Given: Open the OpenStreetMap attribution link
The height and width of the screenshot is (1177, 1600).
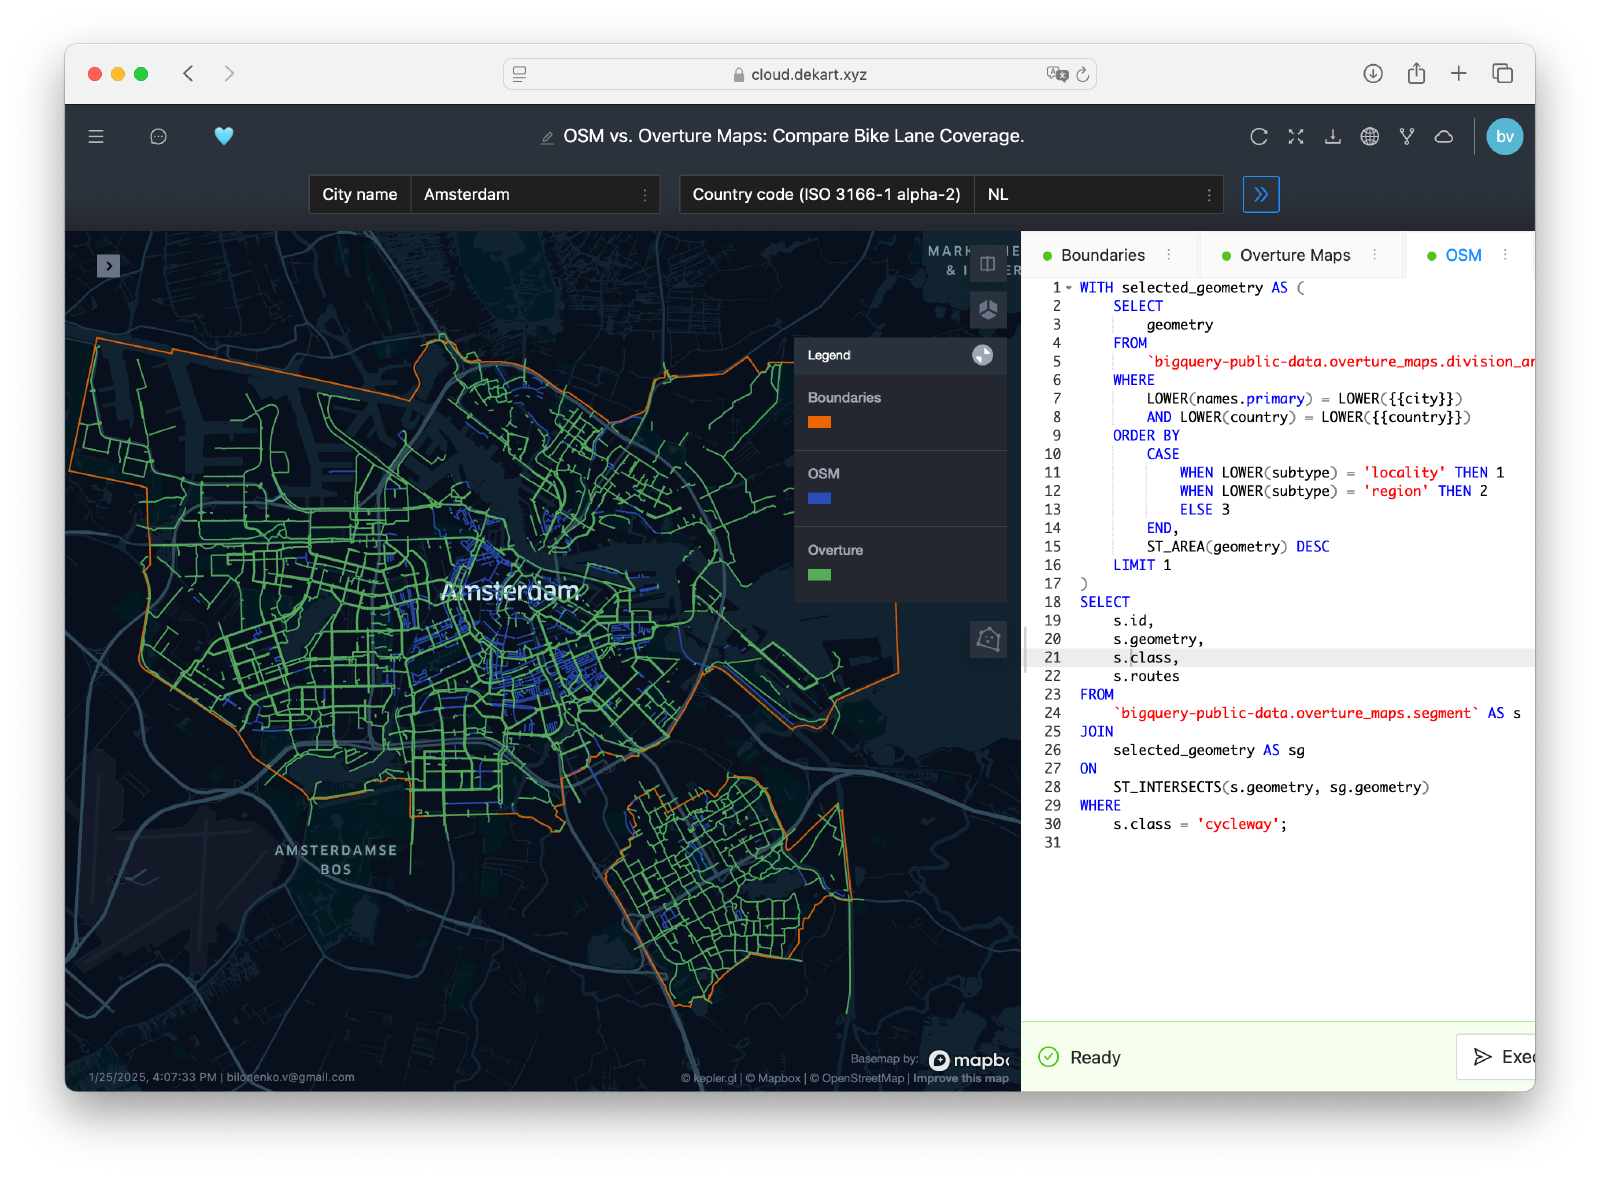Looking at the screenshot, I should coord(857,1078).
